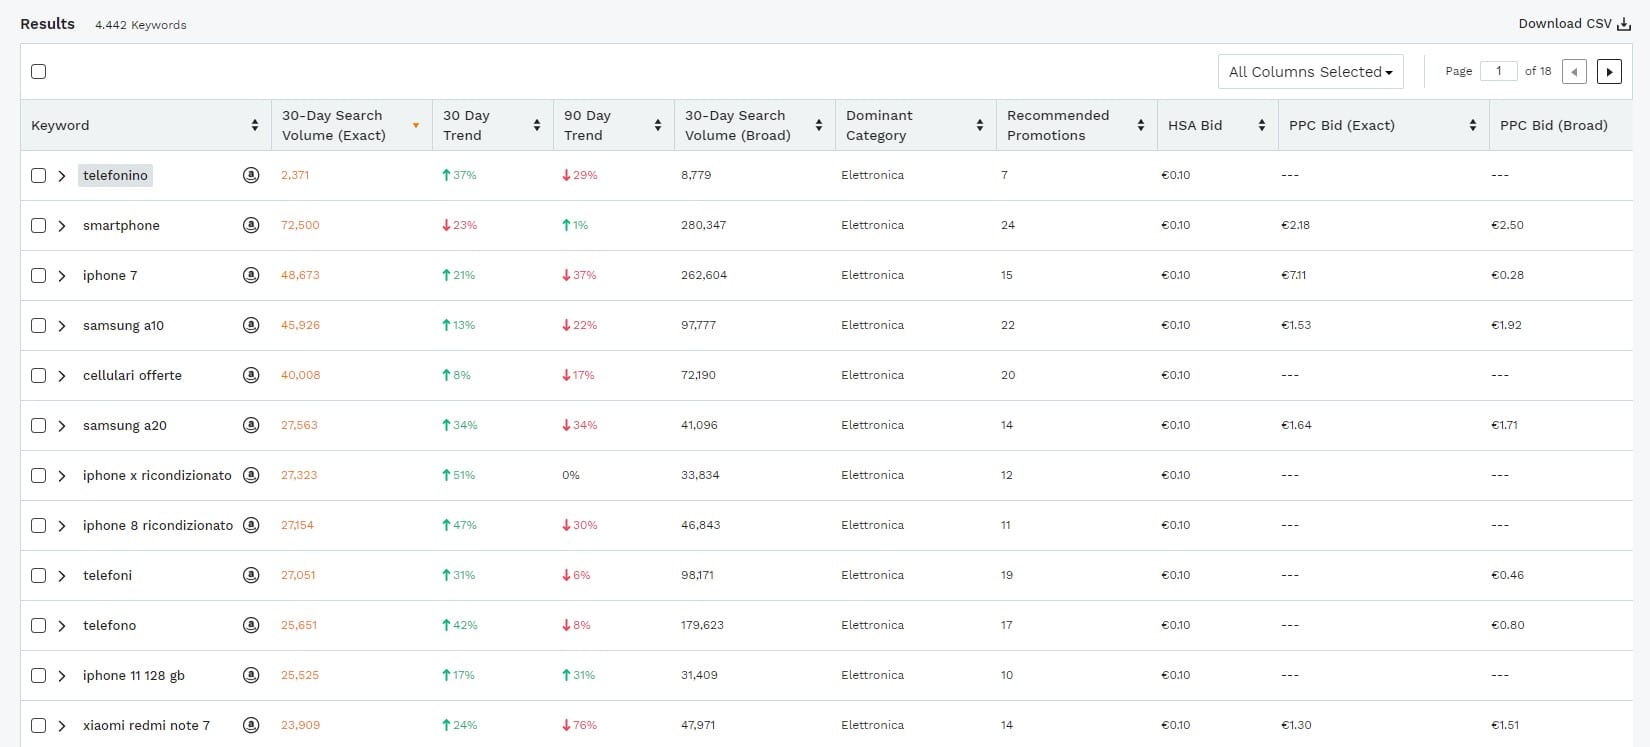Go to next page with right arrow
The image size is (1650, 747).
[x=1609, y=72]
